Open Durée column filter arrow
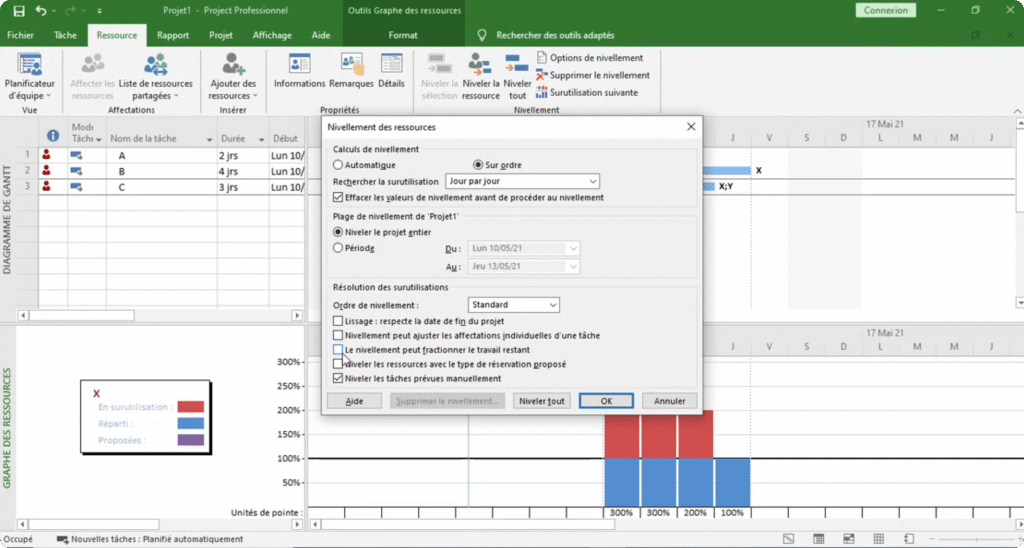 click(261, 139)
